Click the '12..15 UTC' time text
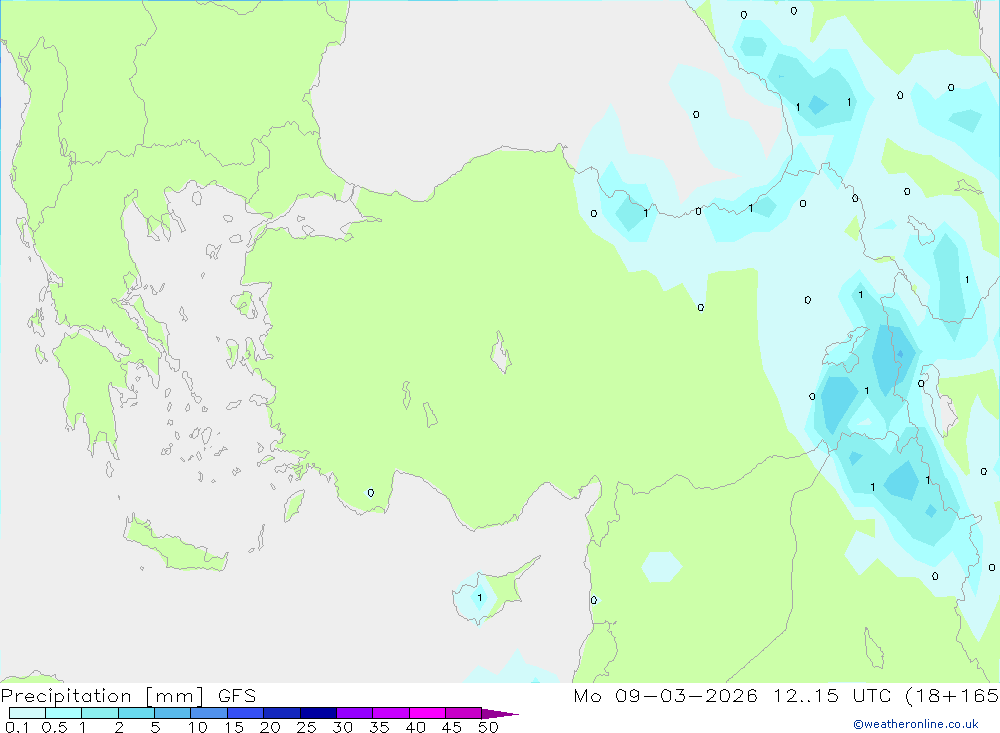Image resolution: width=1000 pixels, height=733 pixels. point(832,695)
